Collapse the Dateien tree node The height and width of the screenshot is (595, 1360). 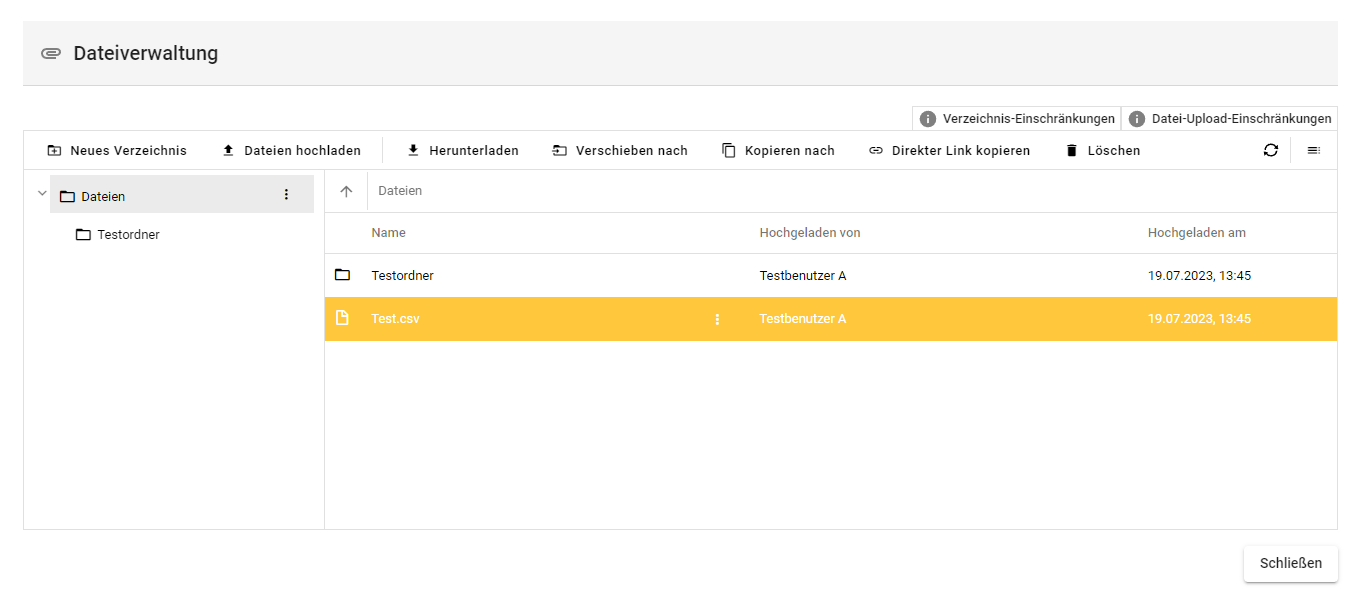(x=42, y=194)
